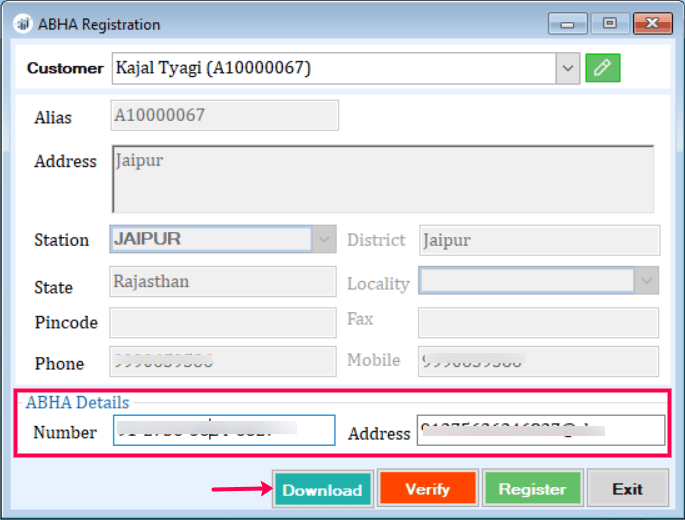Screen dimensions: 685x520
Task: Click the customer Address text area showing Jaipur
Action: click(383, 179)
